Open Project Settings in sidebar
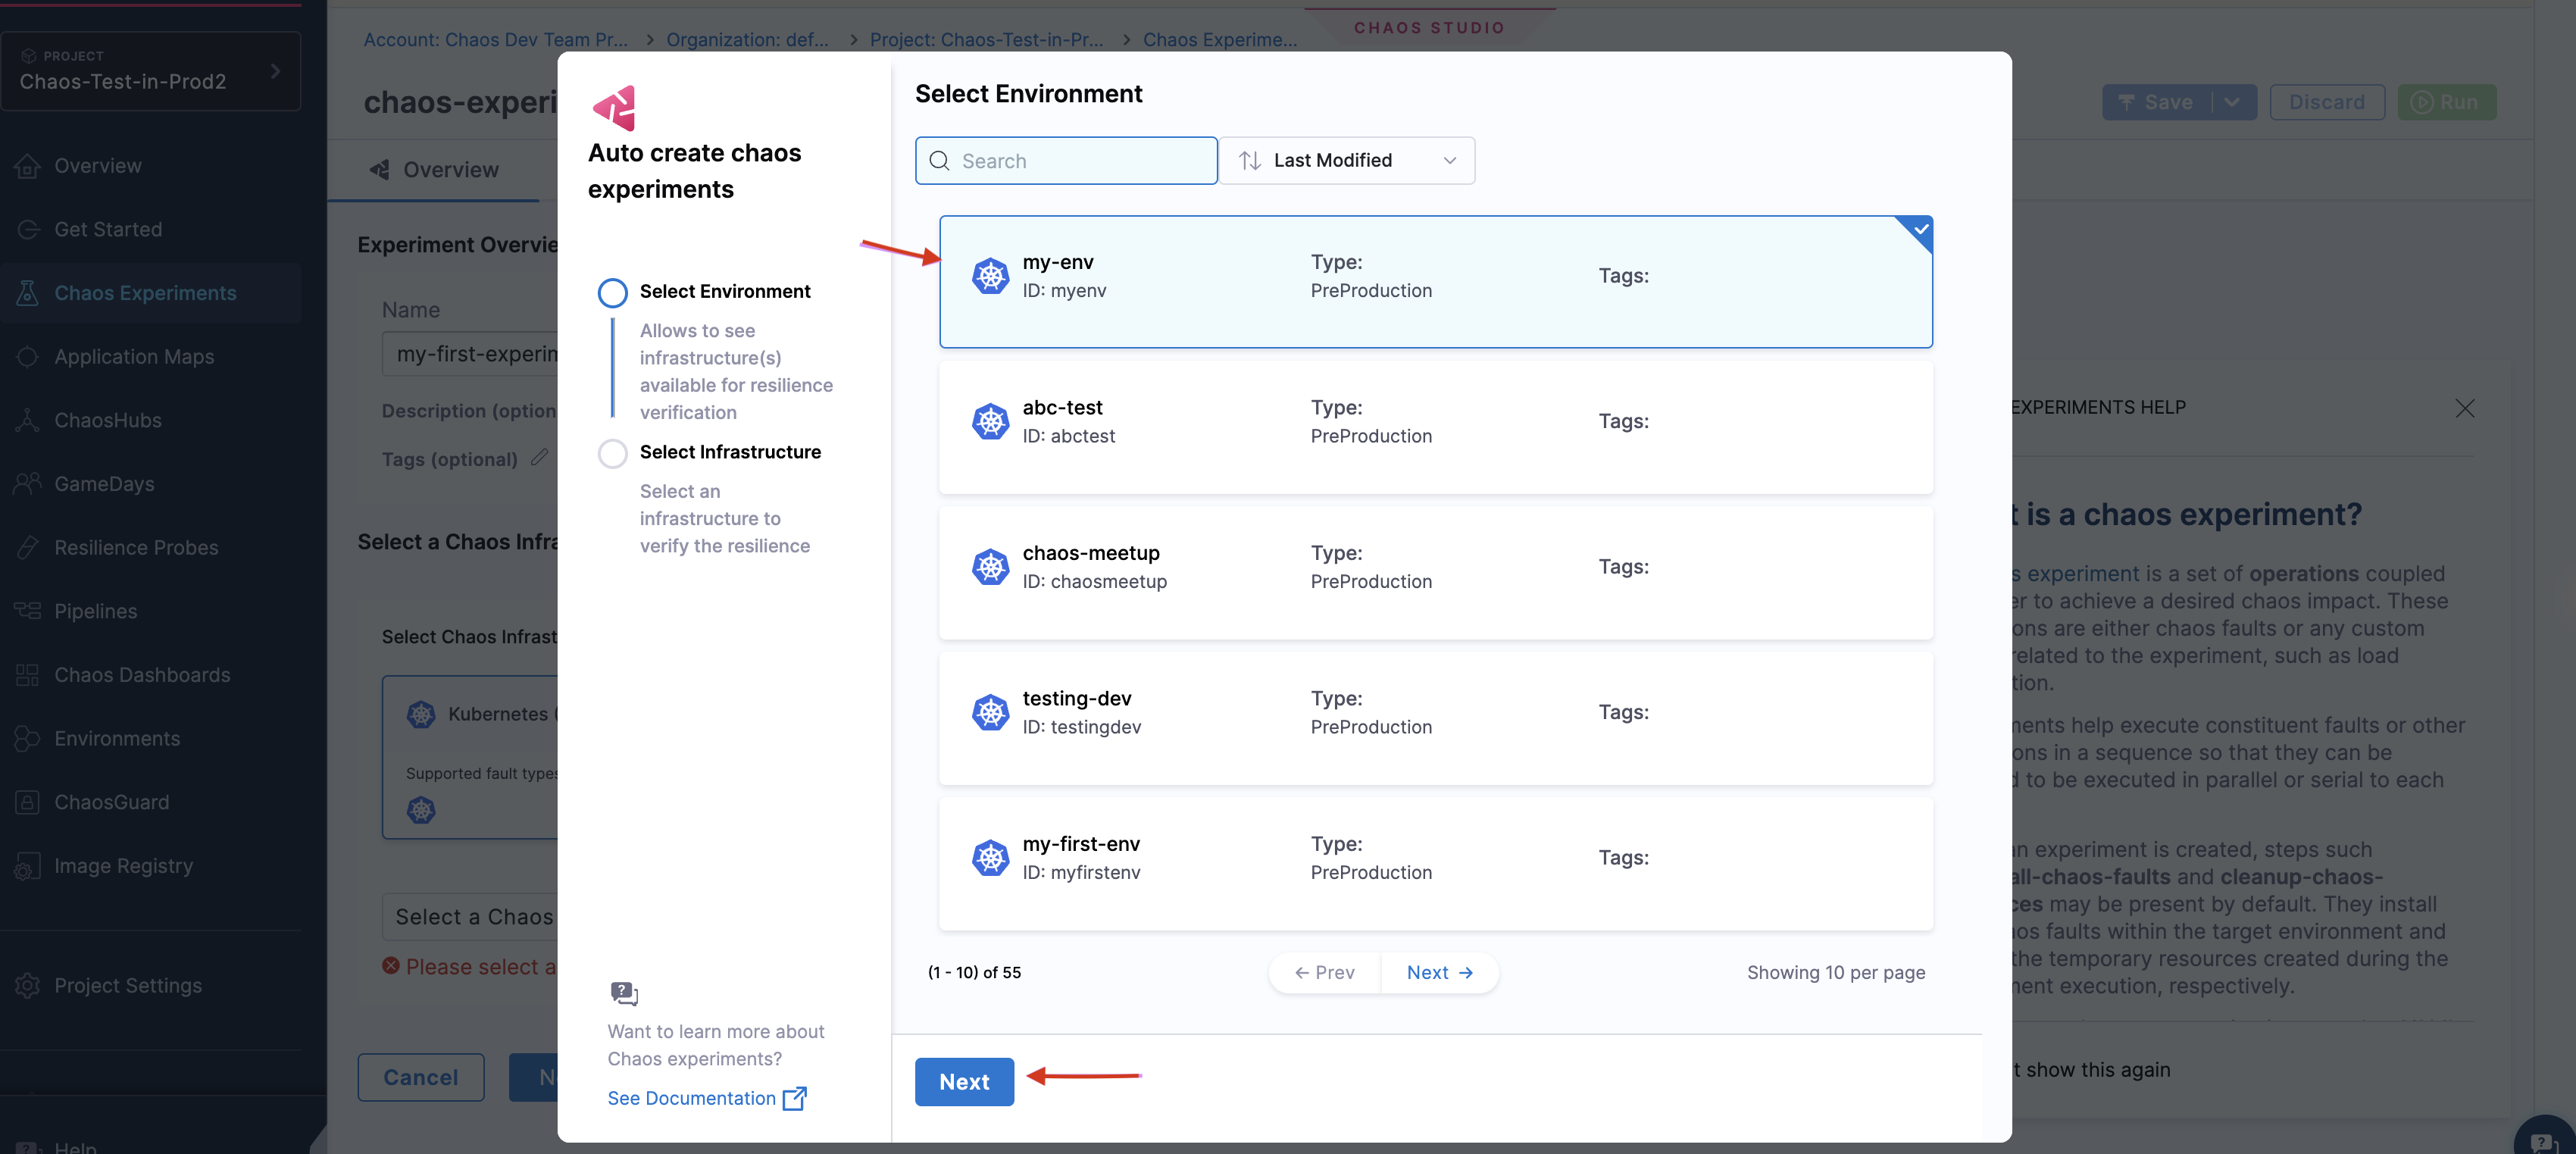 128,985
